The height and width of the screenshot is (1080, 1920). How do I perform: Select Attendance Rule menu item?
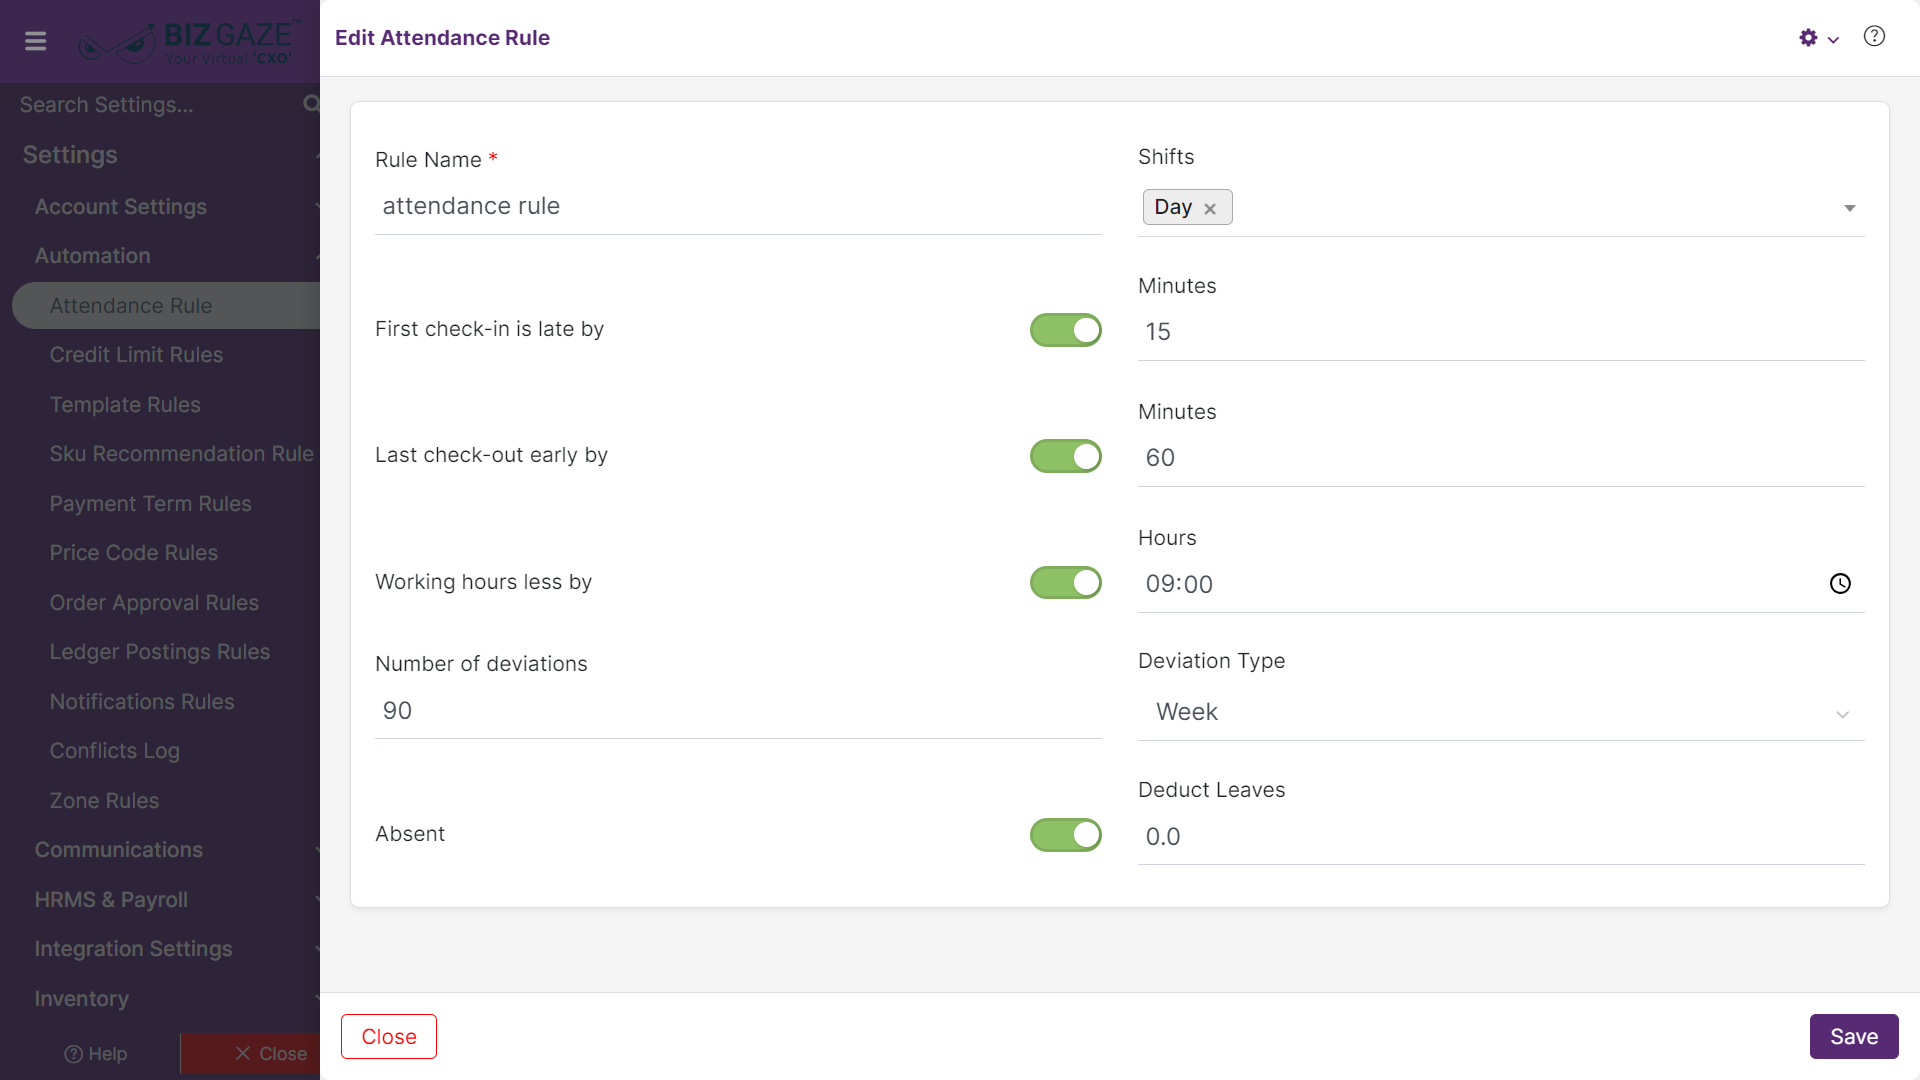pos(166,306)
